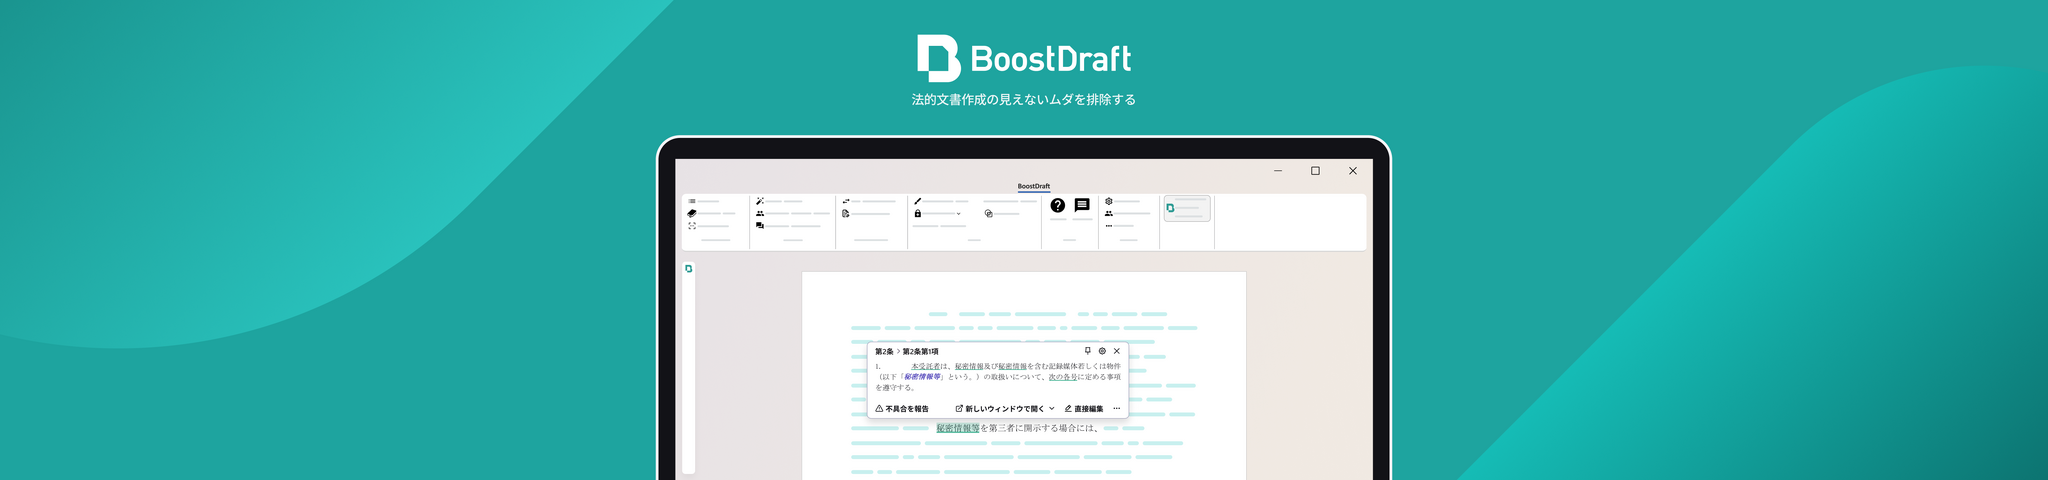This screenshot has width=2048, height=480.
Task: Click the swap arrows icon in ribbon
Action: click(846, 201)
